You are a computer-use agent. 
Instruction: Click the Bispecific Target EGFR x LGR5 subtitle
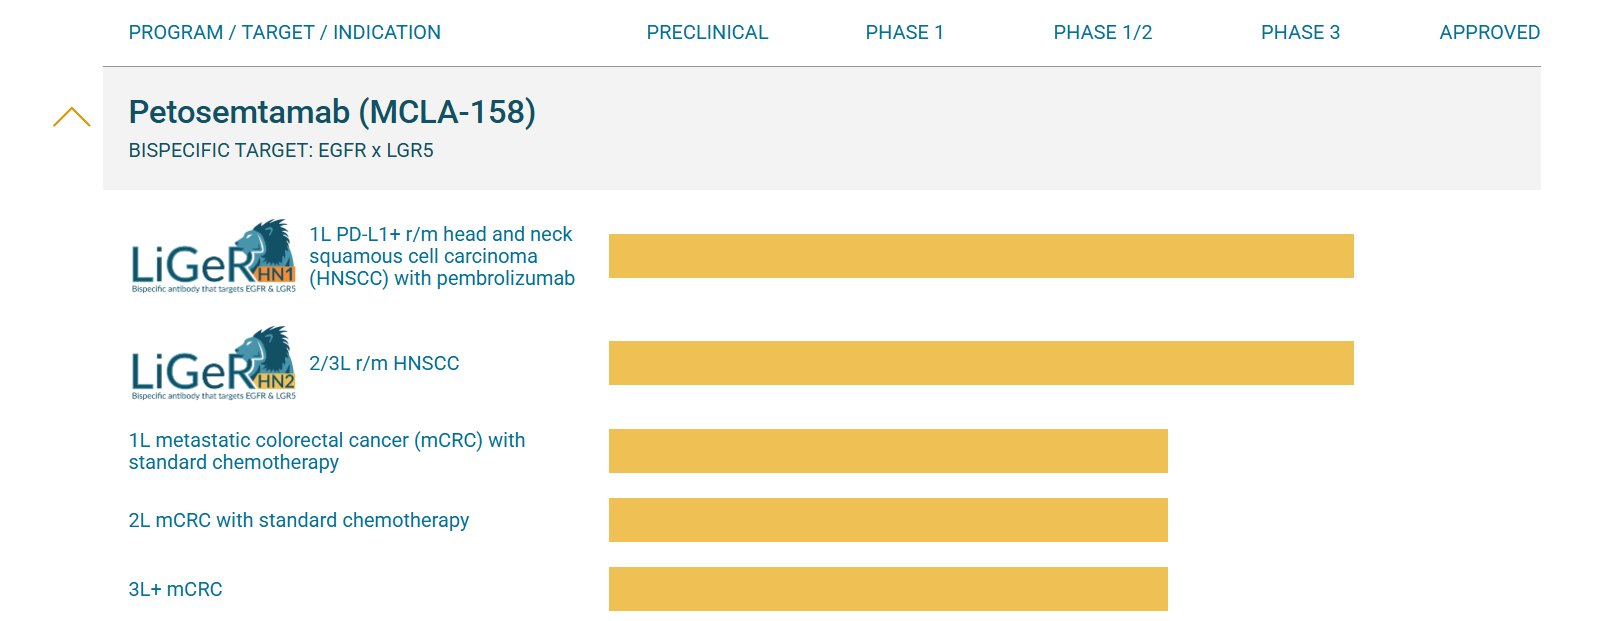click(281, 151)
